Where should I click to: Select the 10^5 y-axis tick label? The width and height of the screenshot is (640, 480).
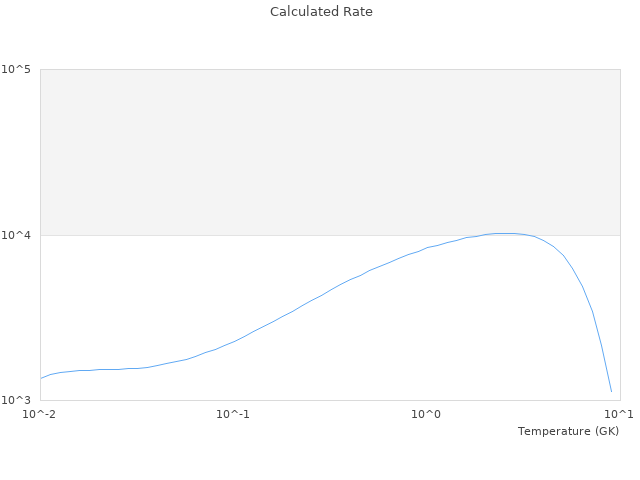[x=16, y=69]
